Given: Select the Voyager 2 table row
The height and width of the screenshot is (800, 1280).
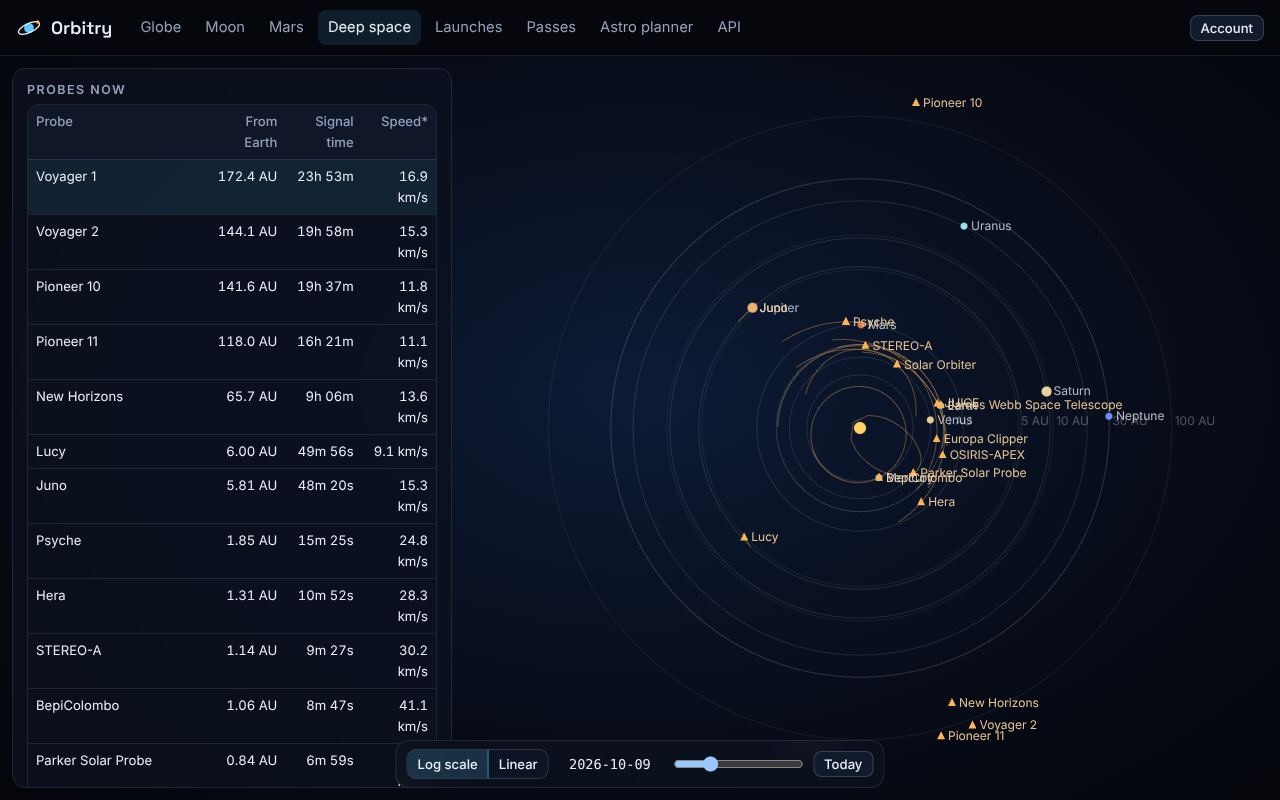Looking at the screenshot, I should click(x=232, y=242).
